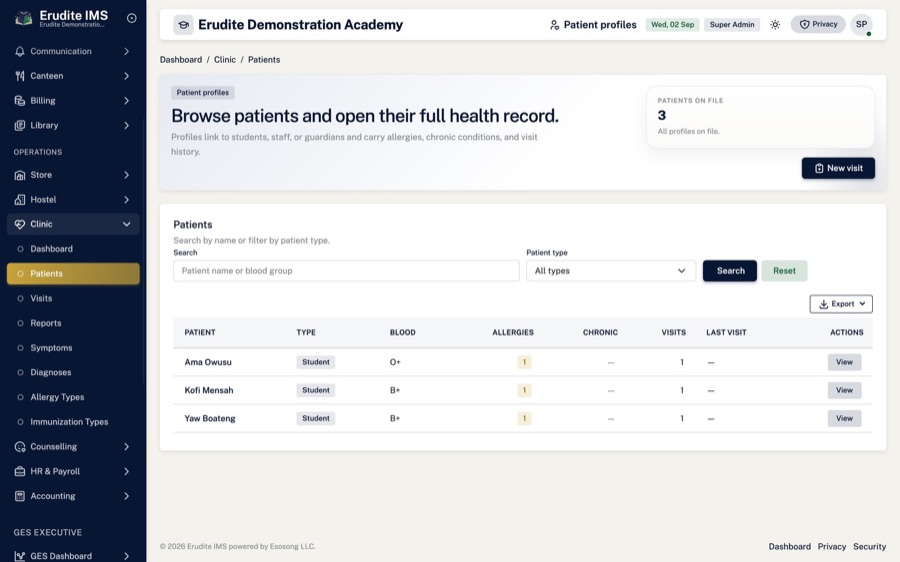Click the sidebar collapse circle icon
This screenshot has width=900, height=562.
[x=131, y=18]
